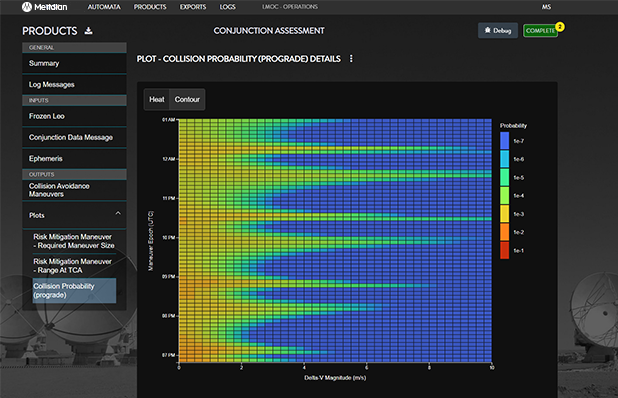The height and width of the screenshot is (398, 618).
Task: Click the LMOC - OPERATIONS label
Action: [x=290, y=7]
